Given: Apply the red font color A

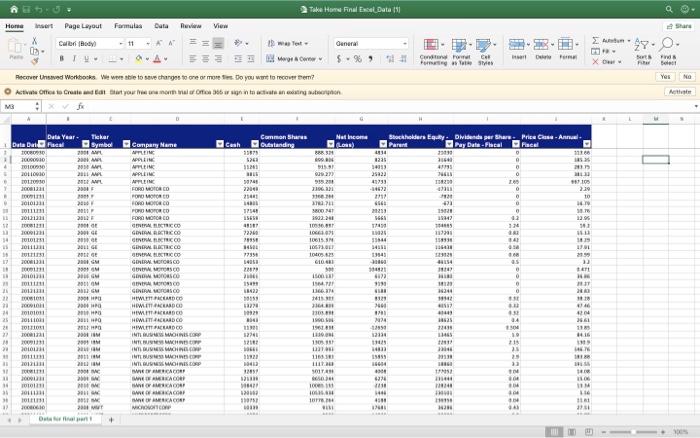Looking at the screenshot, I should (x=157, y=58).
